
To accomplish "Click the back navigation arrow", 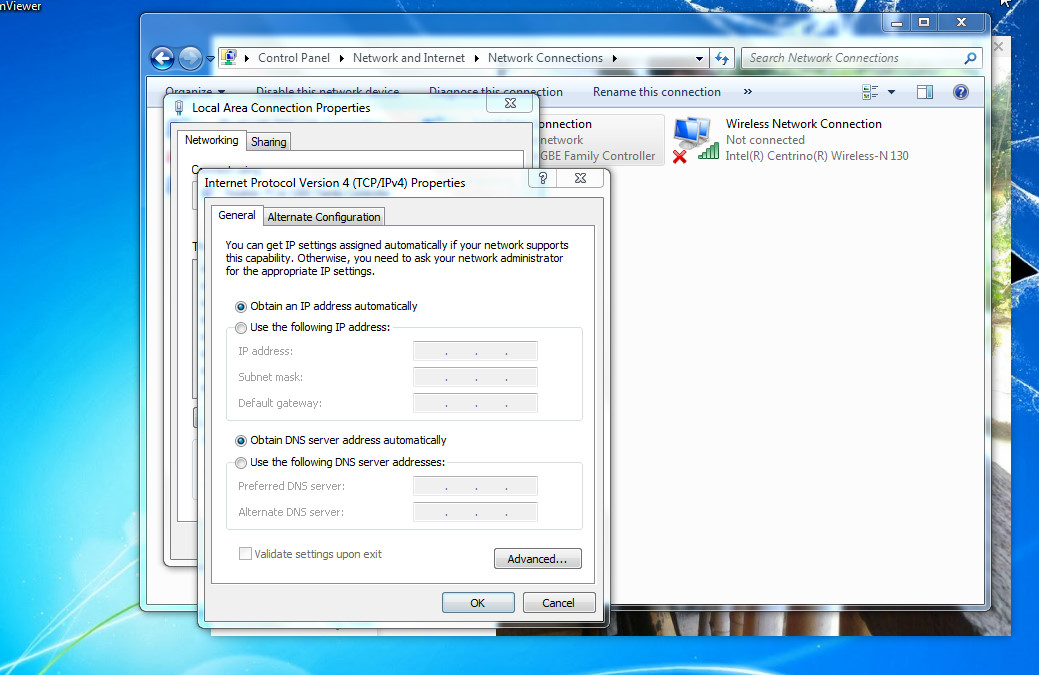I will click(162, 58).
